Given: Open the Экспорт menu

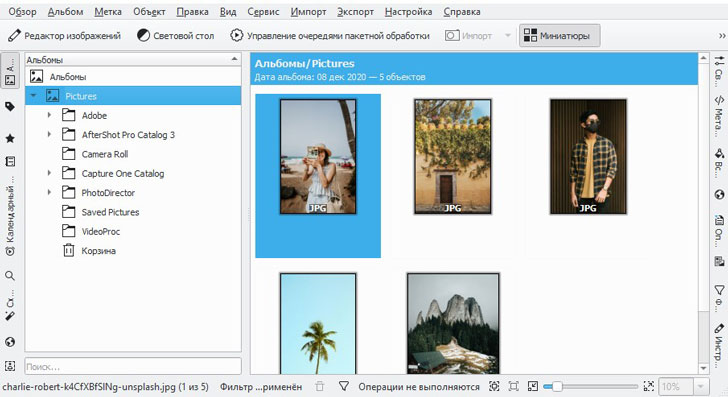Looking at the screenshot, I should tap(355, 12).
